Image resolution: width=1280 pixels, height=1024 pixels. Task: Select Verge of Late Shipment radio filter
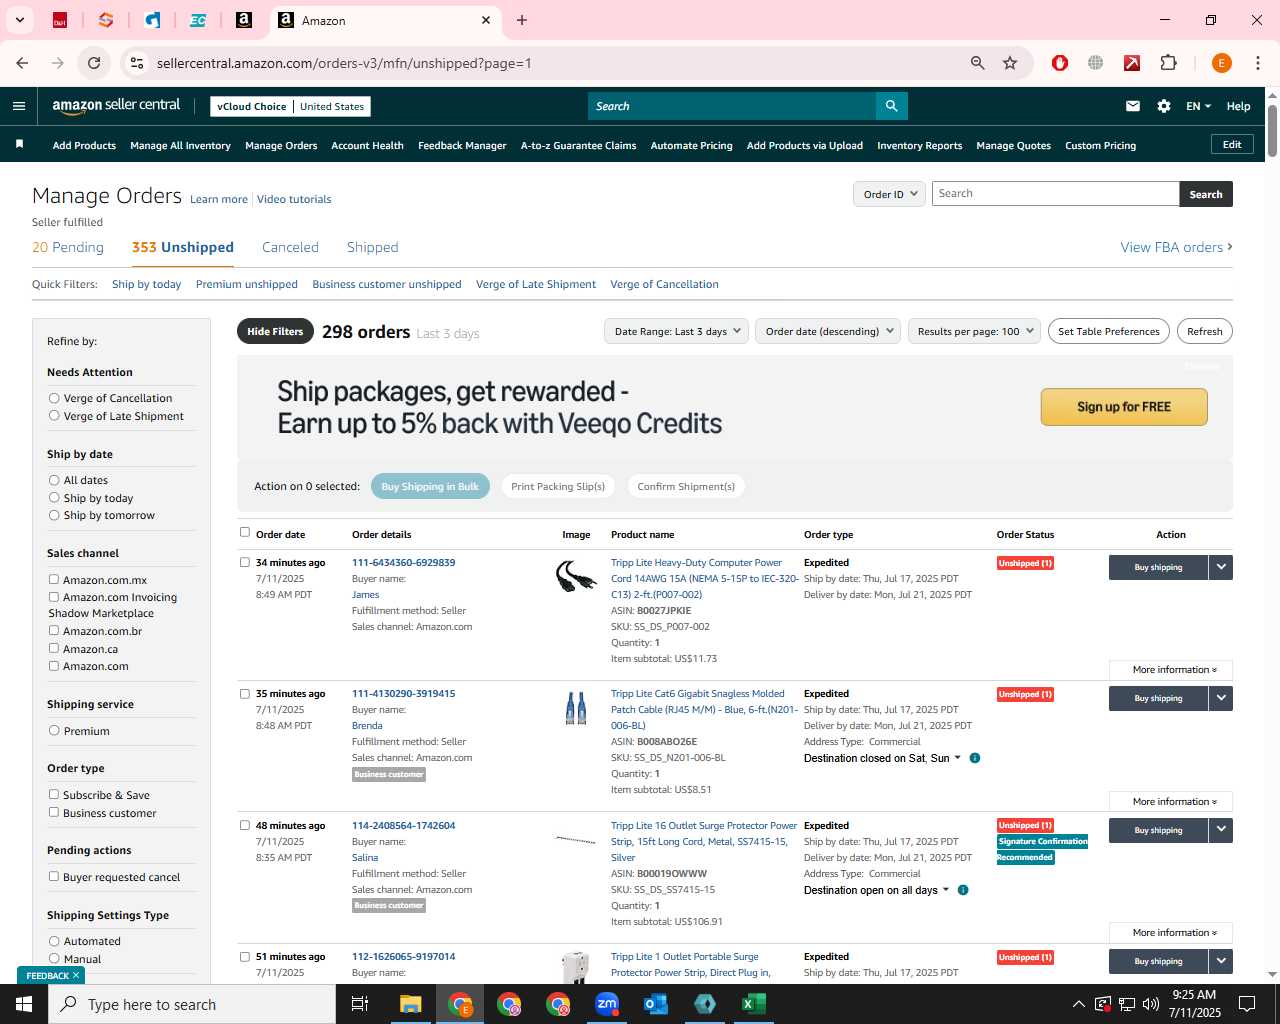pyautogui.click(x=54, y=416)
